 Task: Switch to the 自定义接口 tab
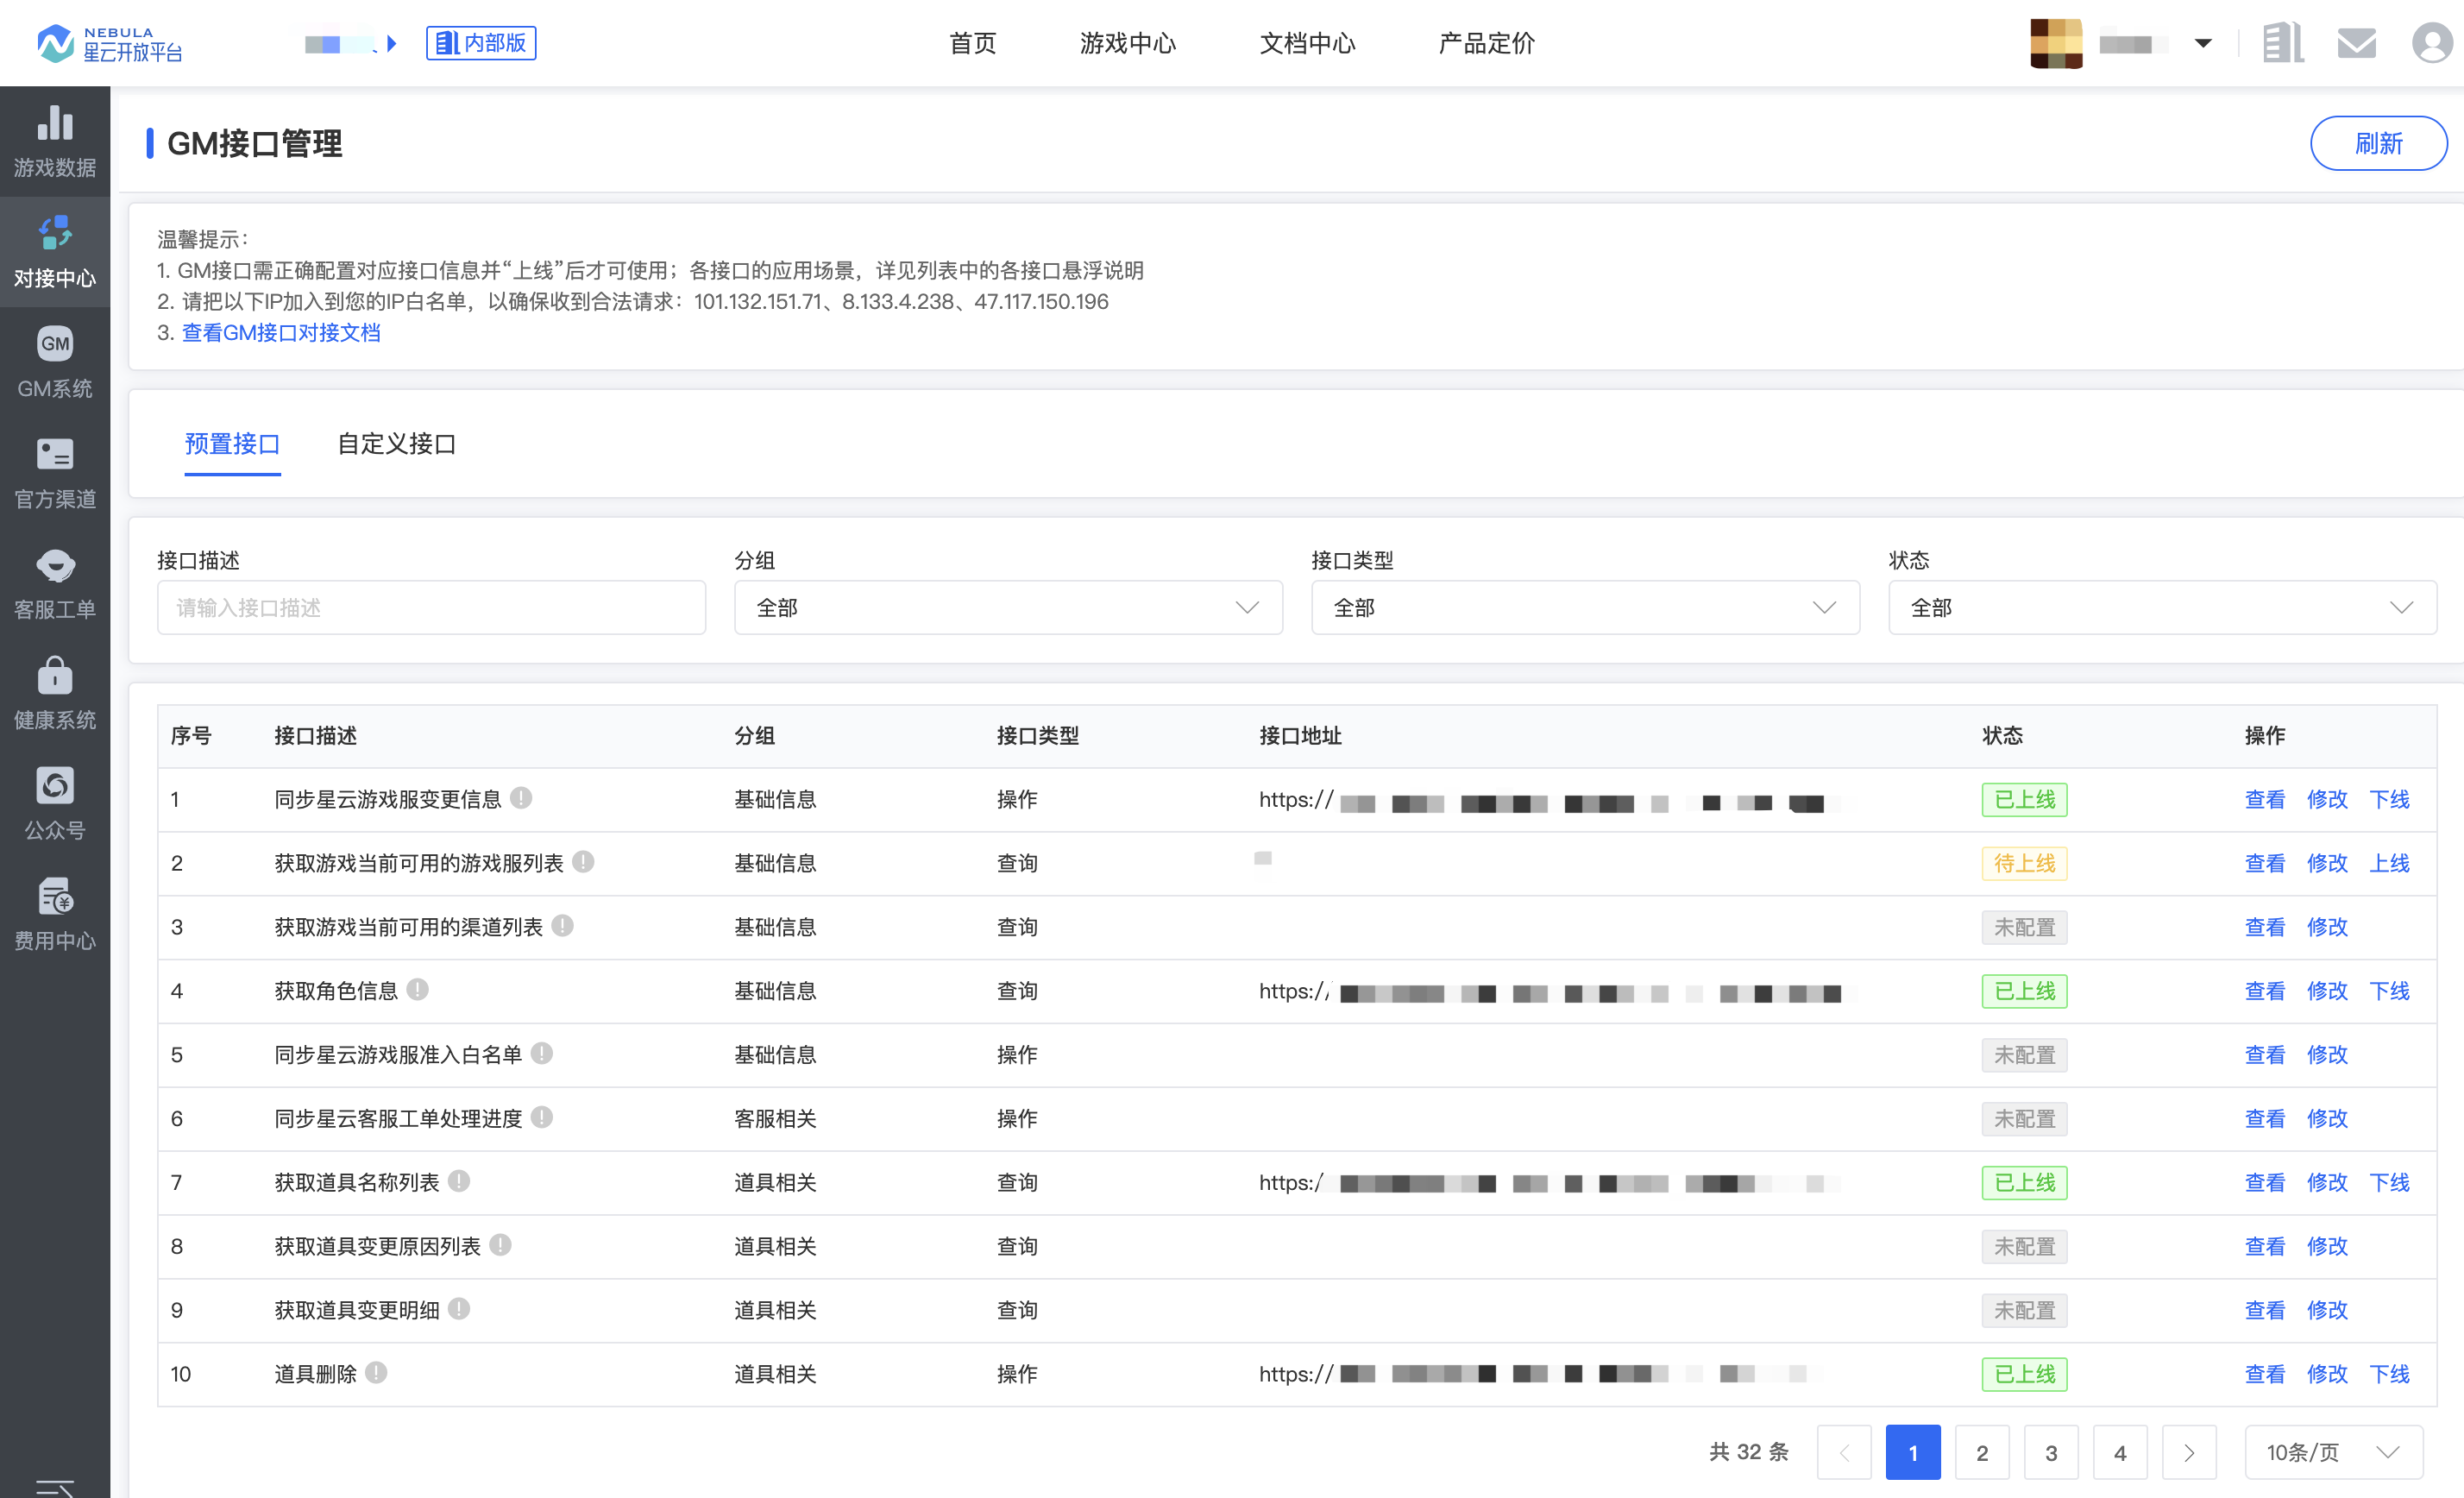tap(396, 444)
